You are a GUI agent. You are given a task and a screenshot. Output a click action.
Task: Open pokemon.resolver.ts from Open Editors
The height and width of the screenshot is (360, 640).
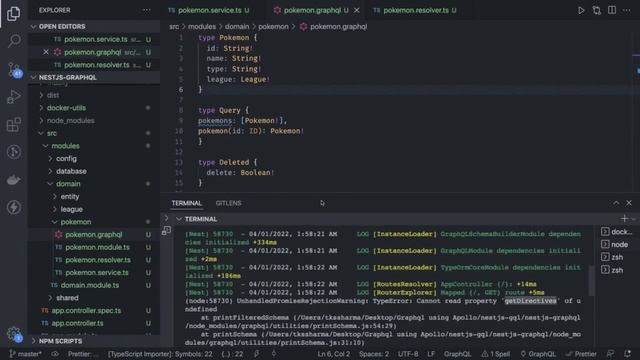[x=97, y=65]
